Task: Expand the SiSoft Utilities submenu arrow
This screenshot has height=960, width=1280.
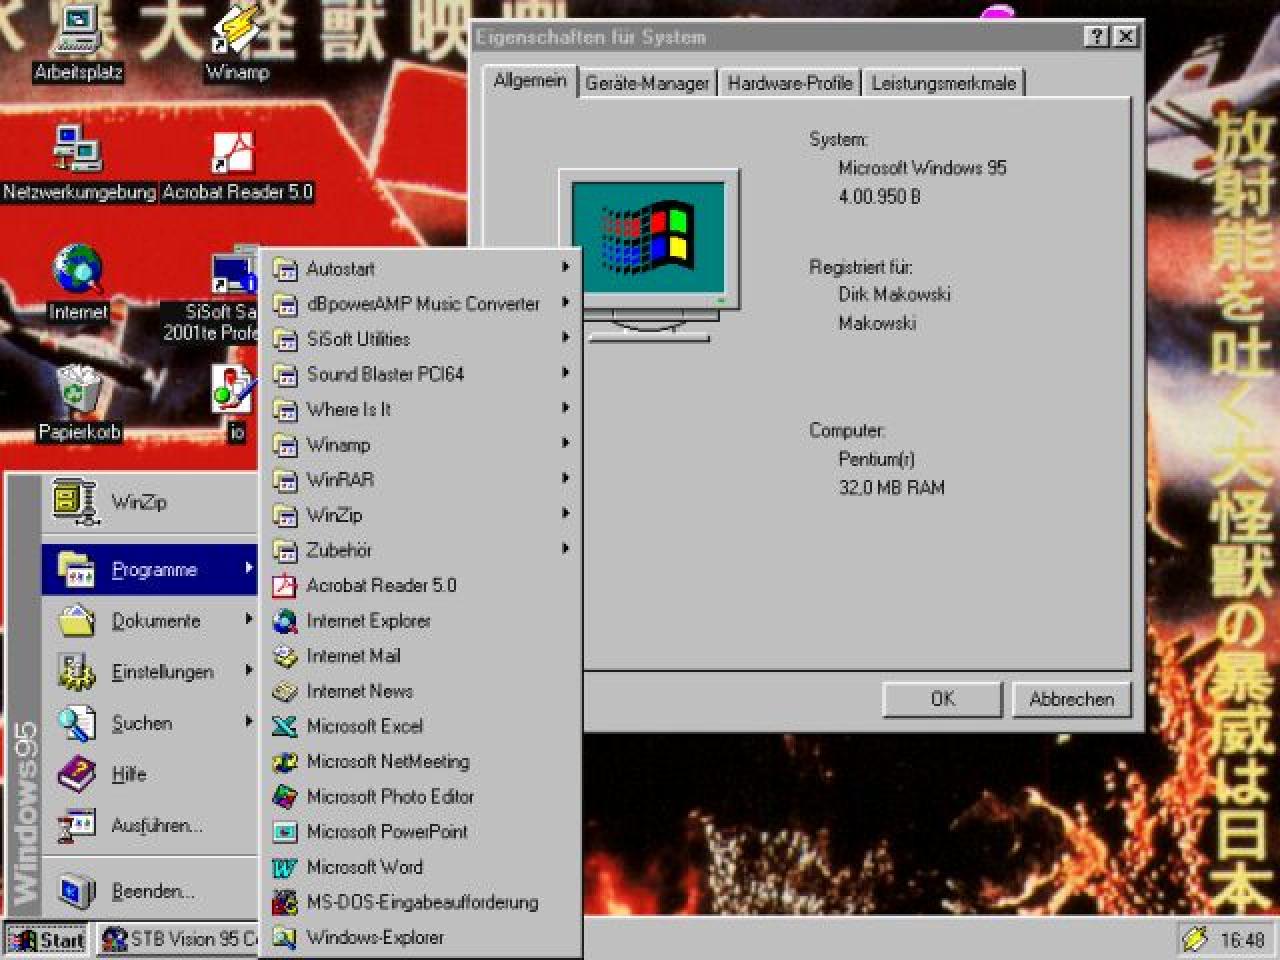Action: 565,337
